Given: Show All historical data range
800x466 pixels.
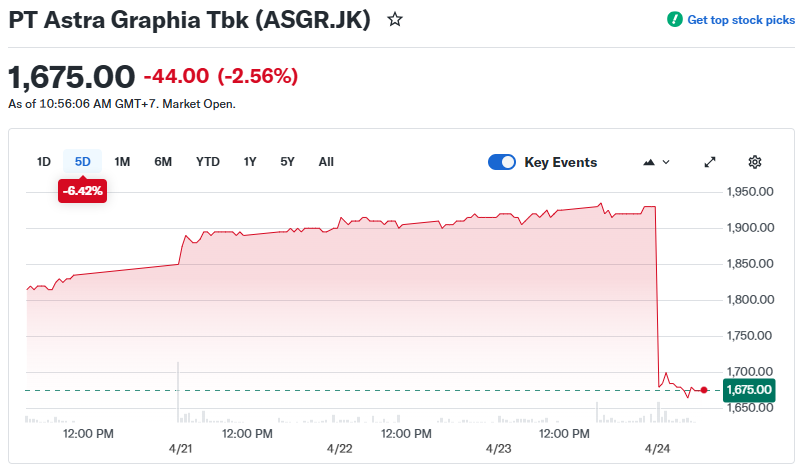Looking at the screenshot, I should [326, 162].
